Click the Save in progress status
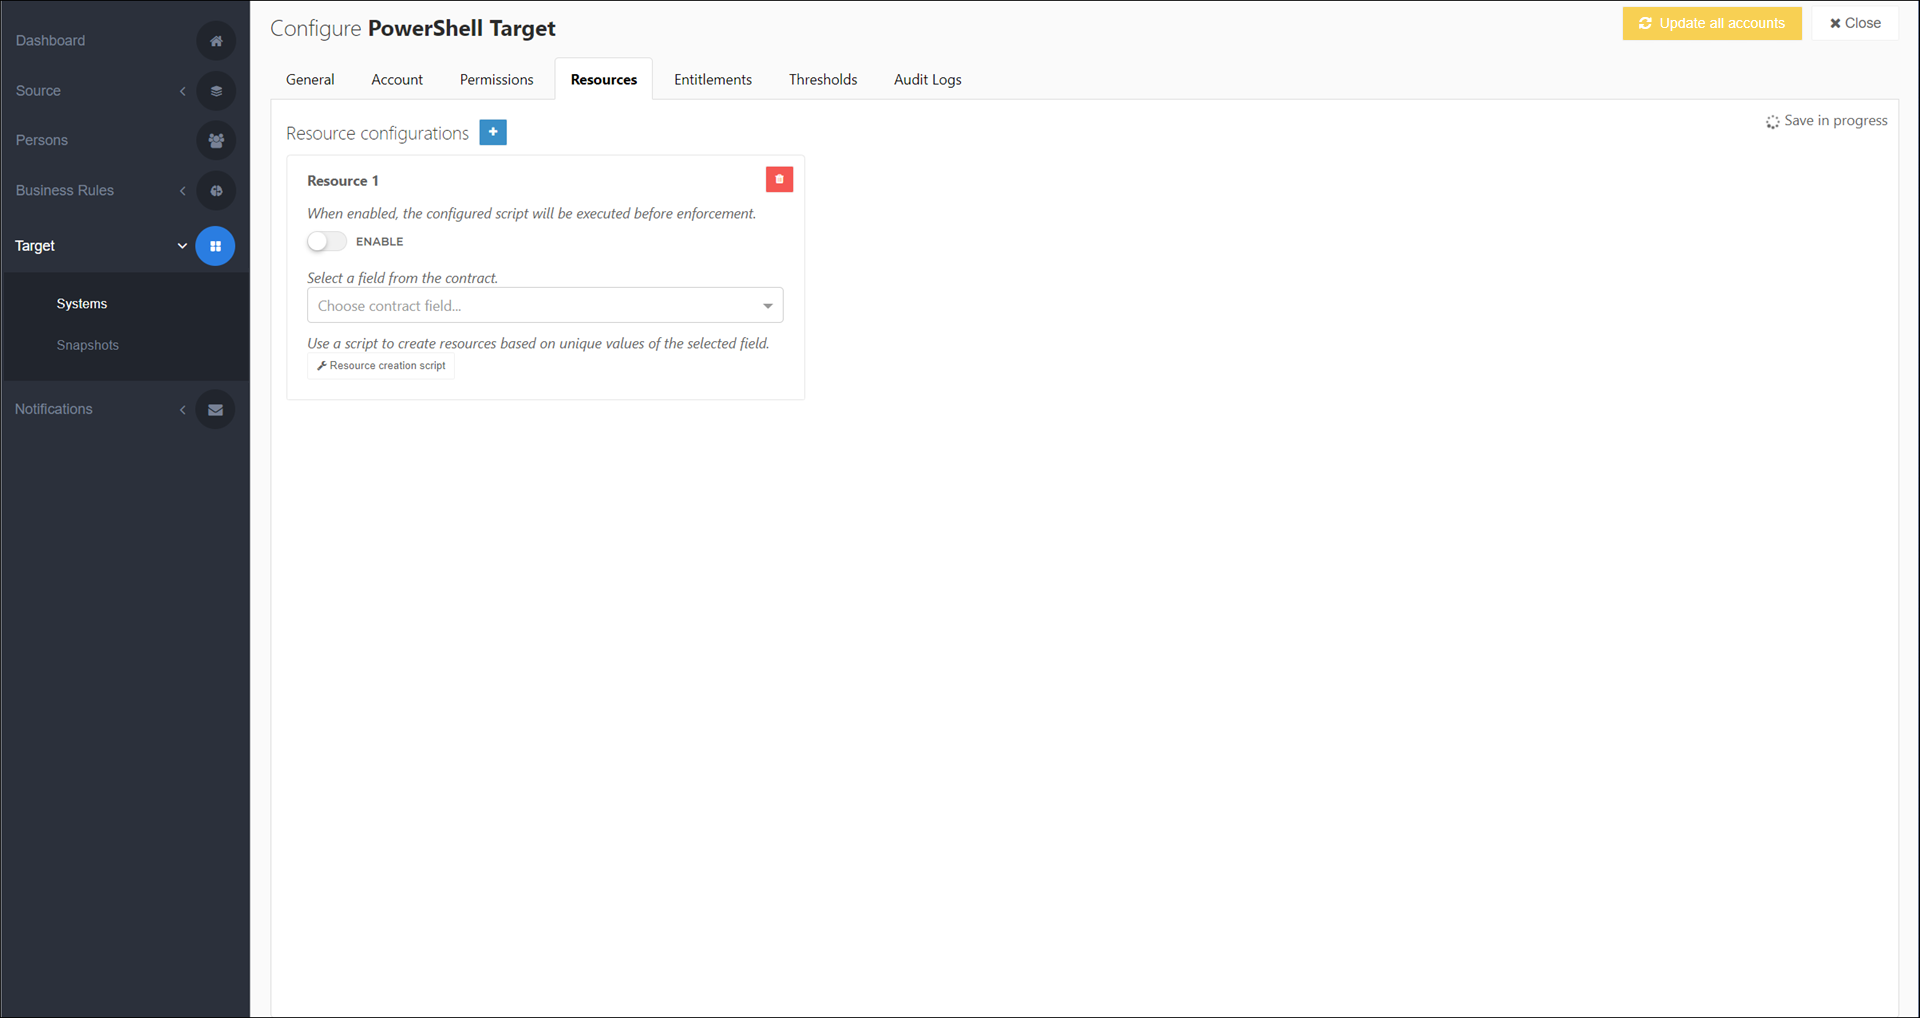 (1827, 121)
